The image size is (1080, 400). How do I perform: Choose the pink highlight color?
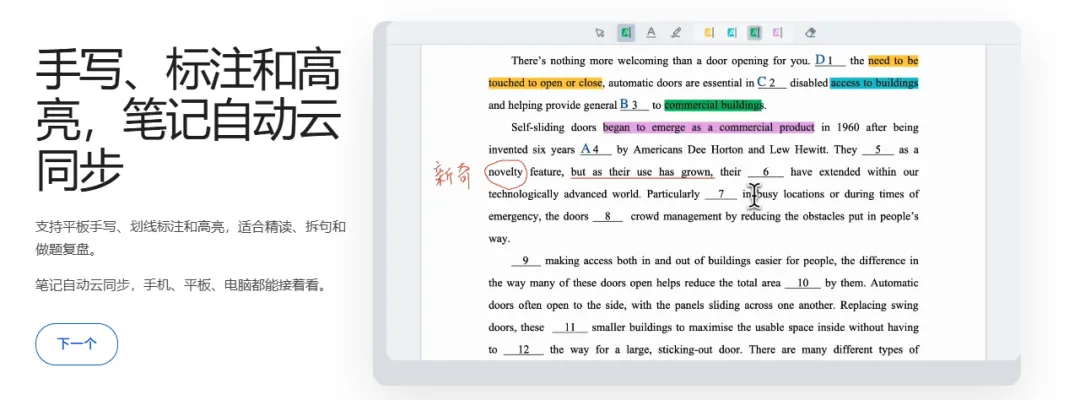pos(777,32)
